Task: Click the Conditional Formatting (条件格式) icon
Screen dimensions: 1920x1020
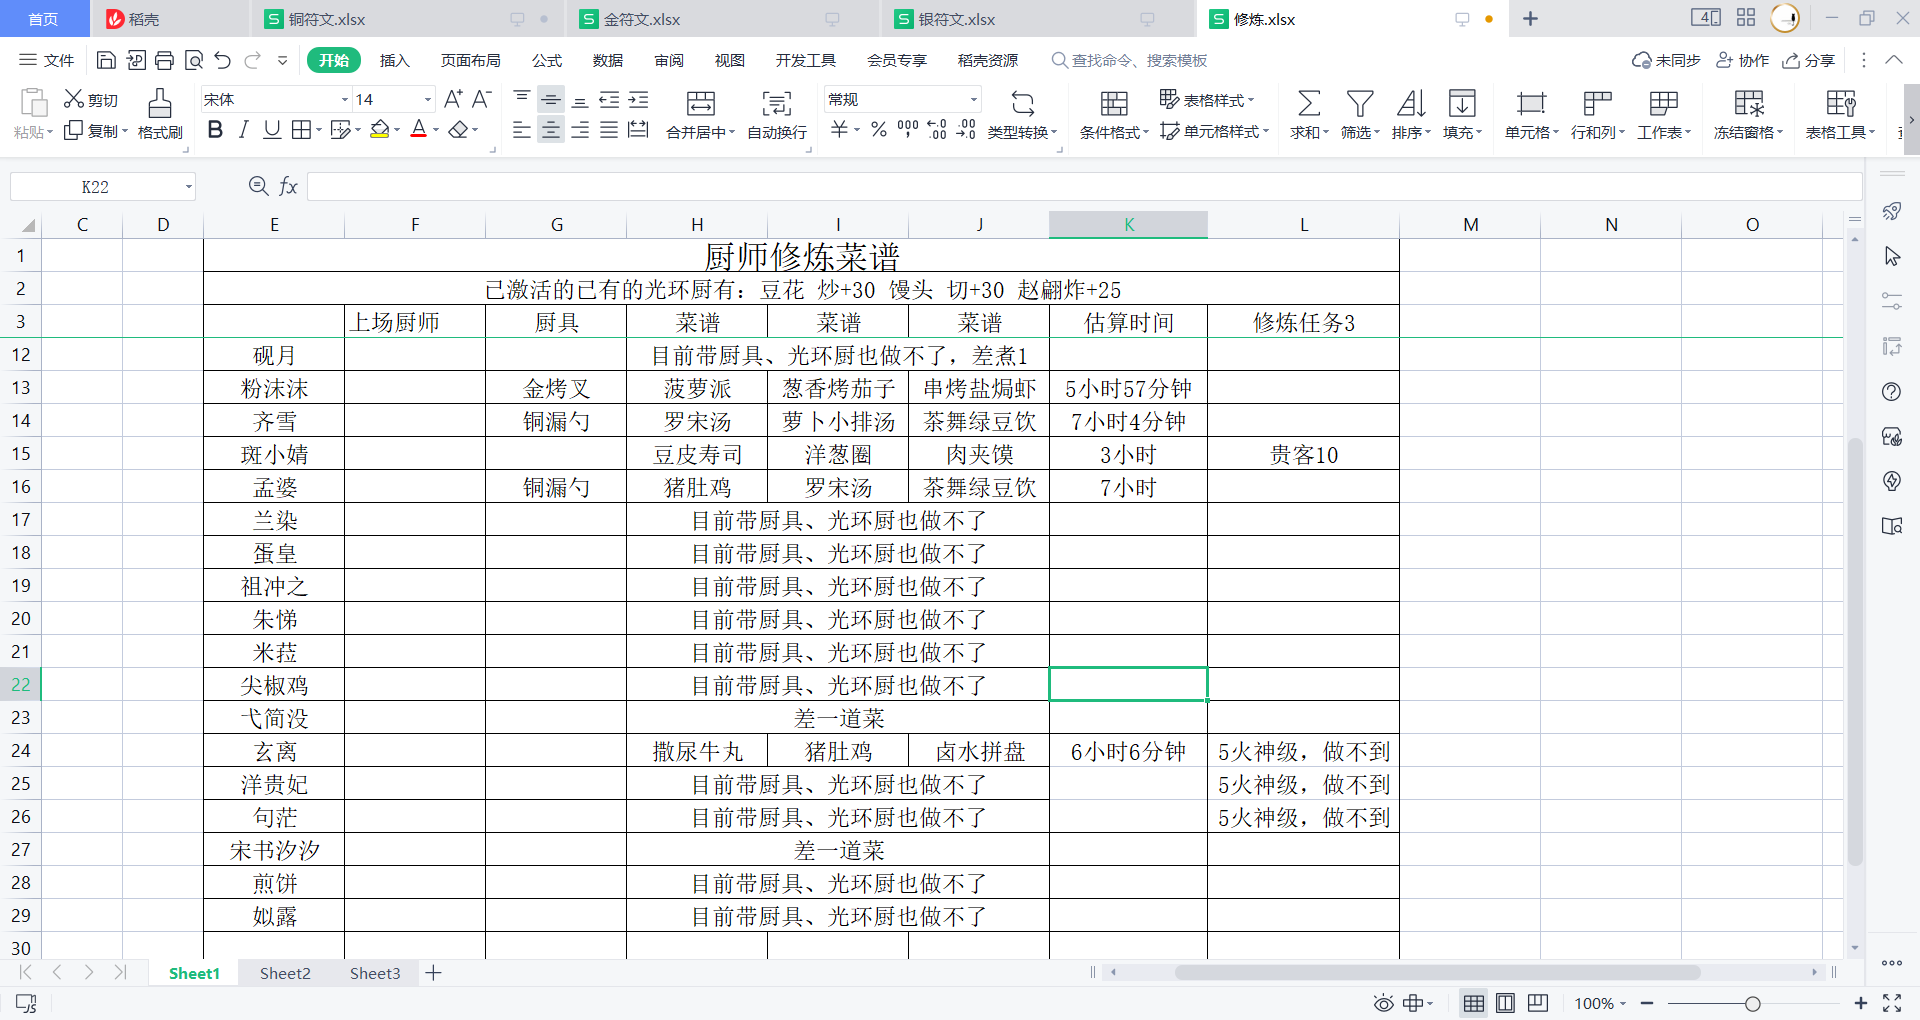Action: click(1114, 103)
